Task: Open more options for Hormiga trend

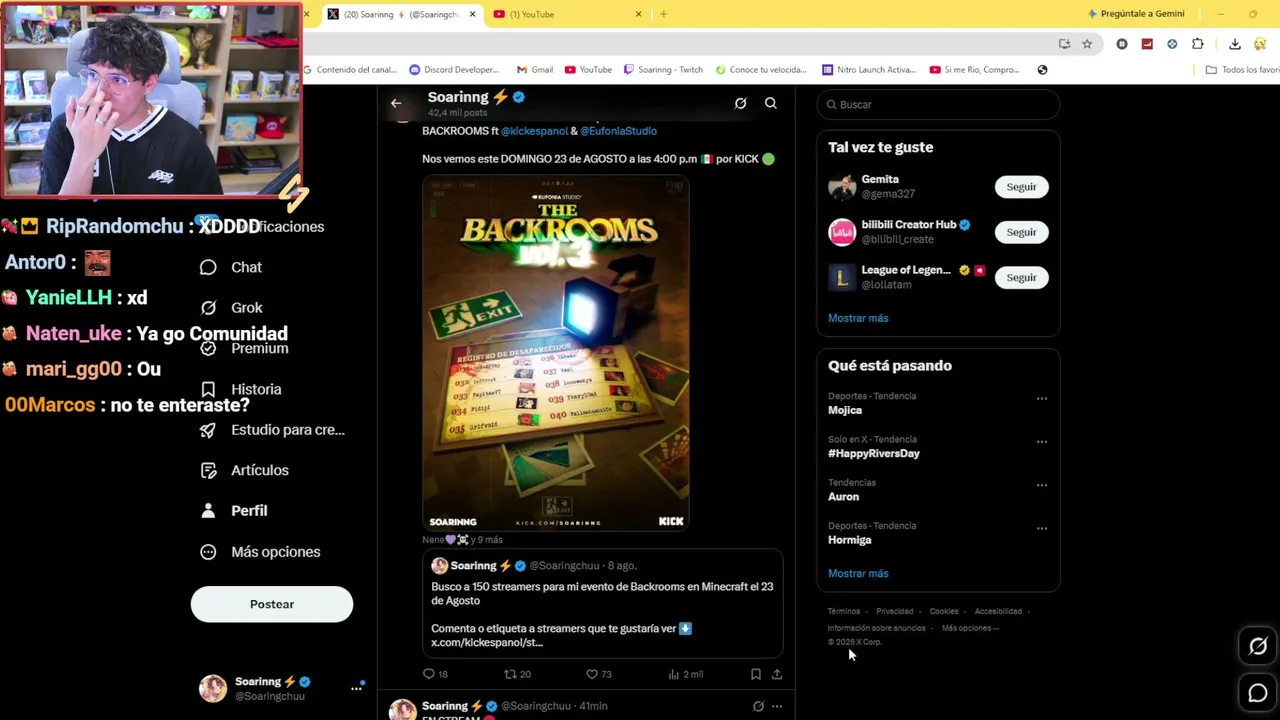Action: [1042, 528]
